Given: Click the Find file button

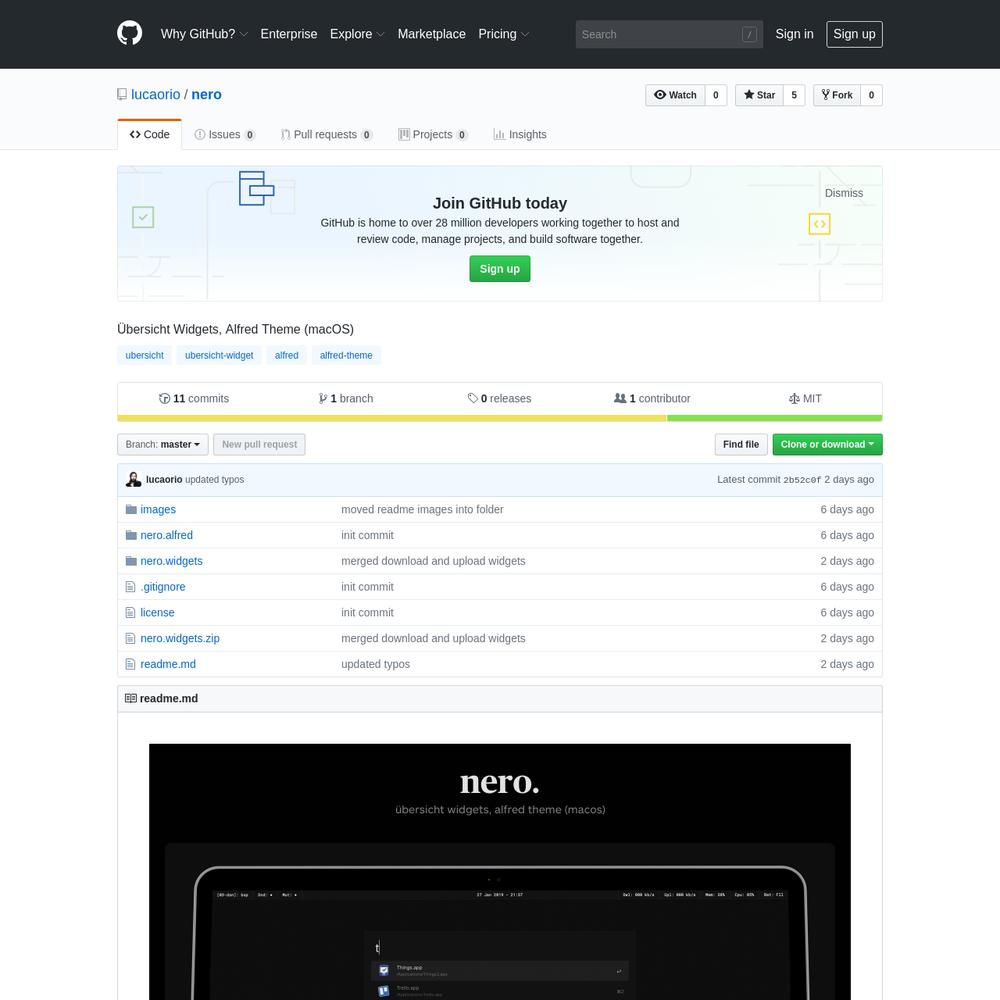Looking at the screenshot, I should coord(741,445).
